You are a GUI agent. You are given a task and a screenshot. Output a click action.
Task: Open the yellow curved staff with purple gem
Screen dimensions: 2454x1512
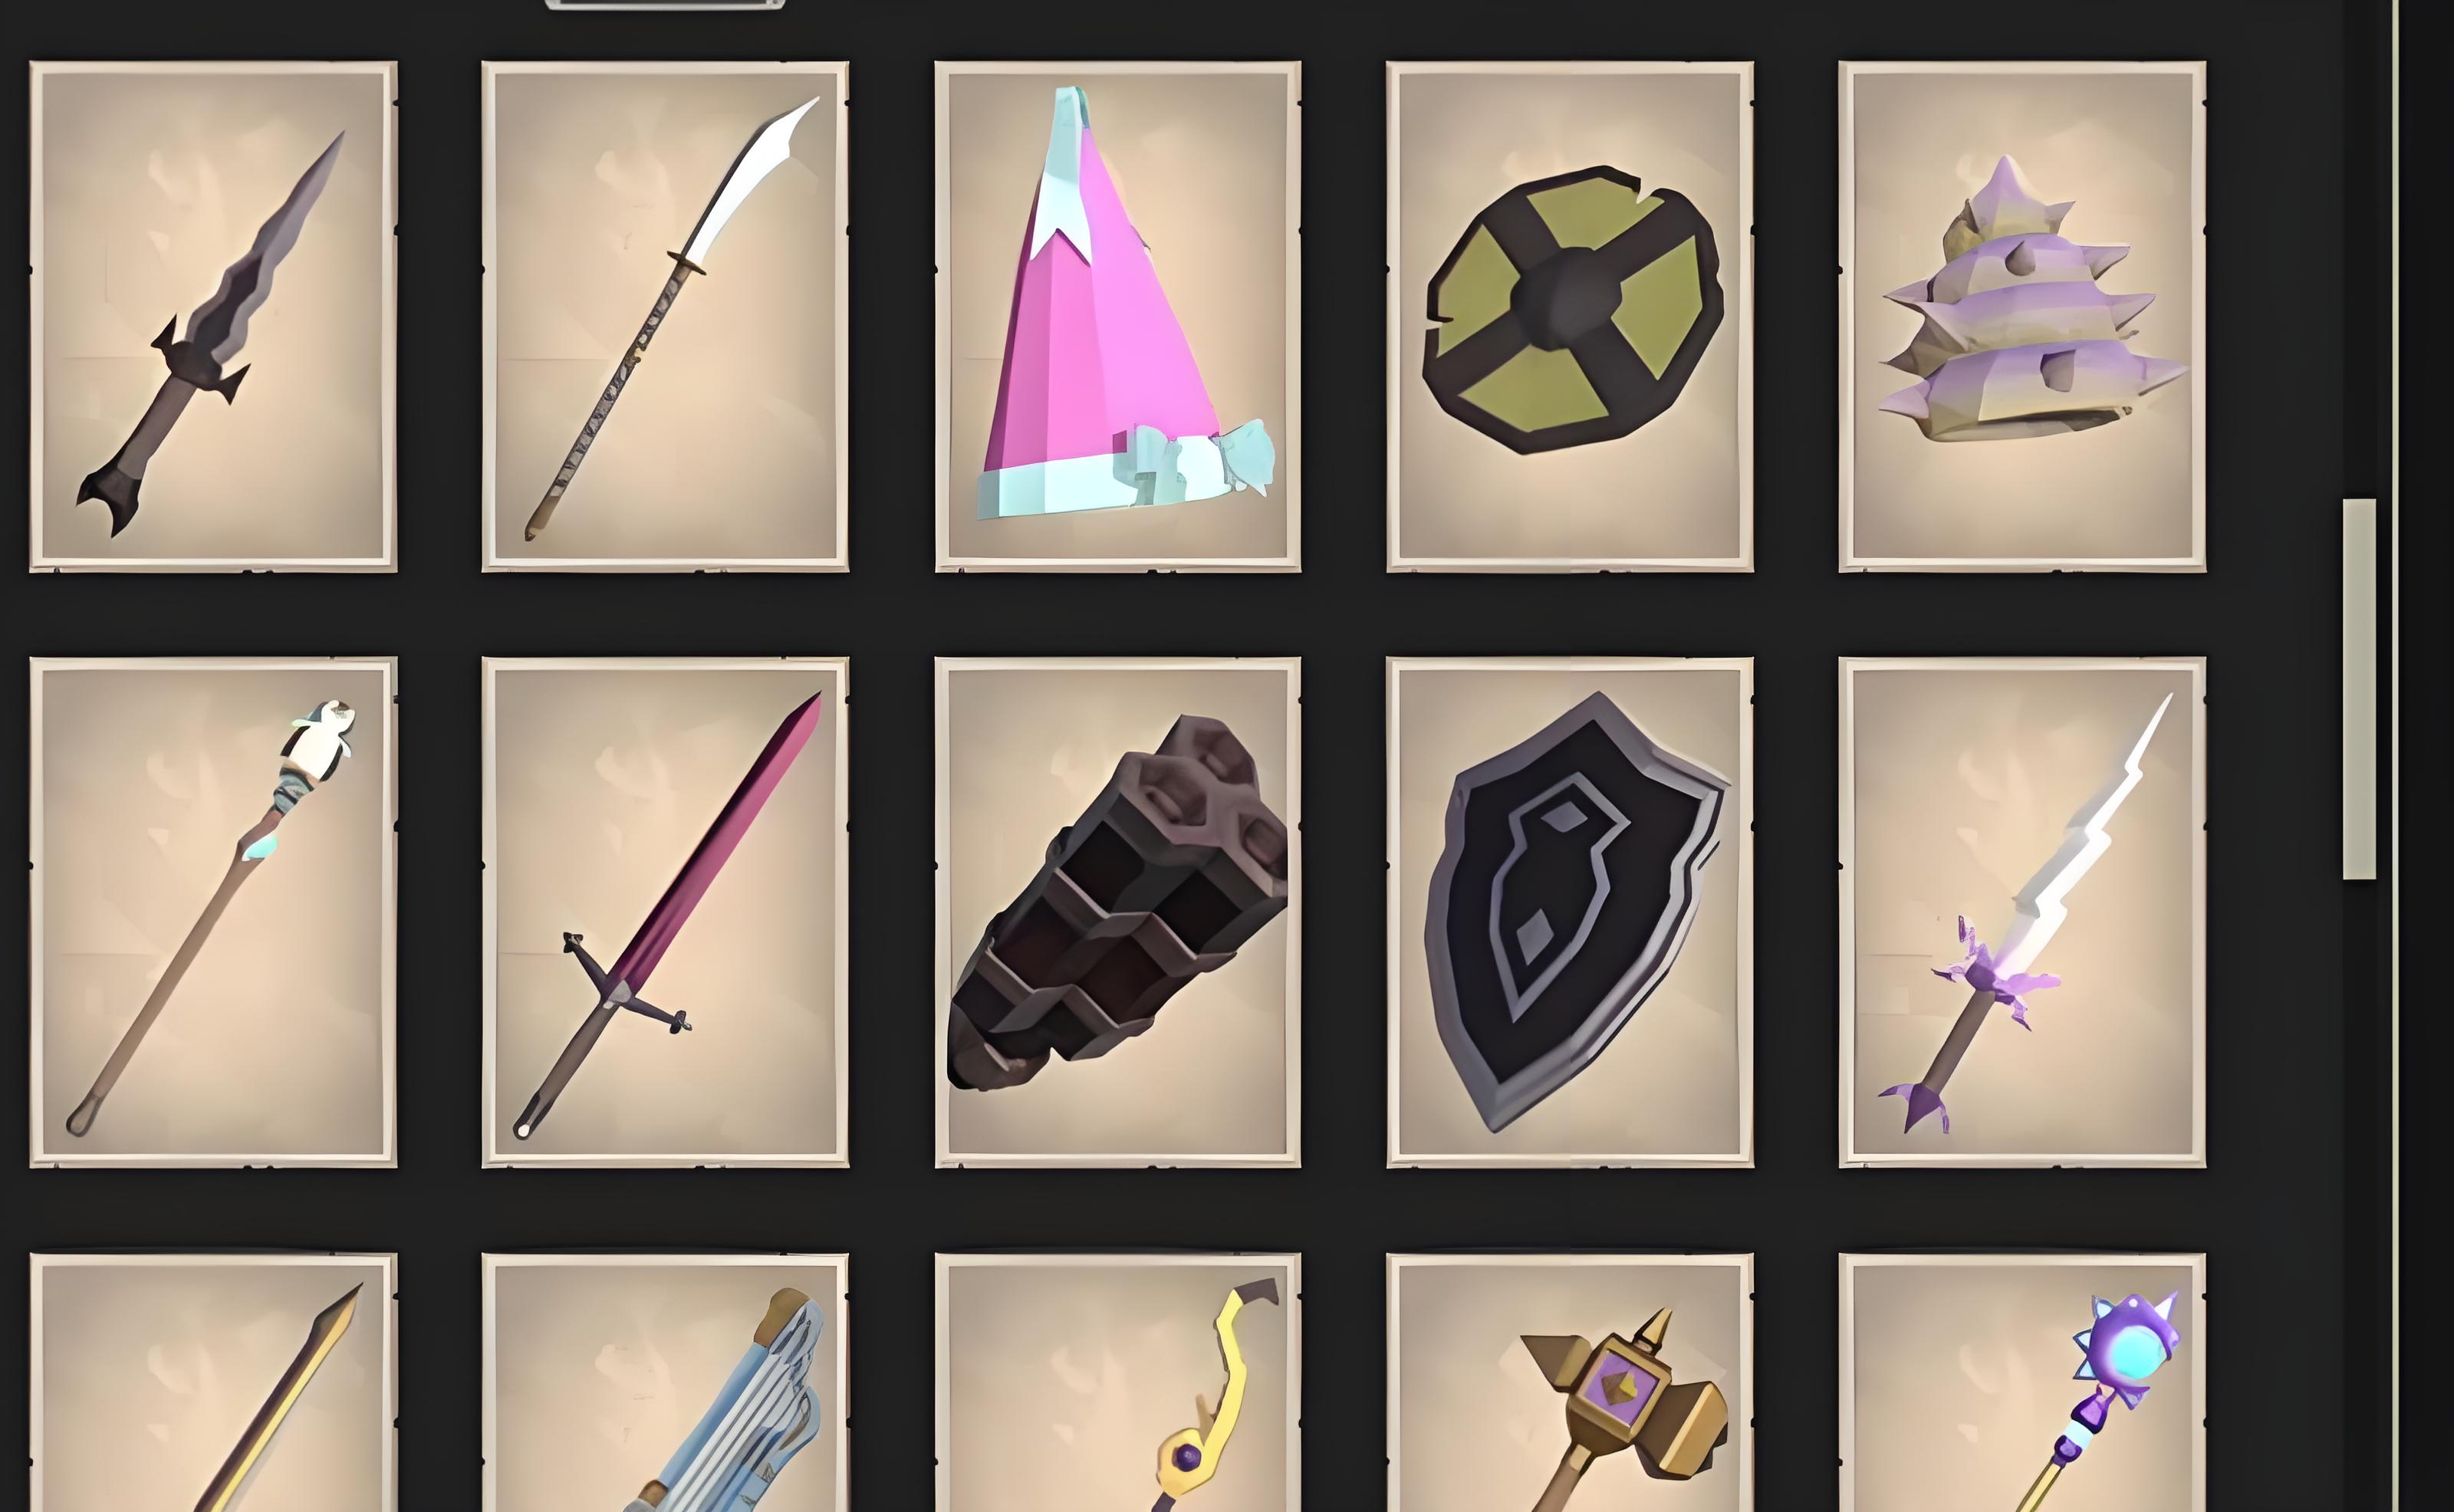point(1118,1382)
